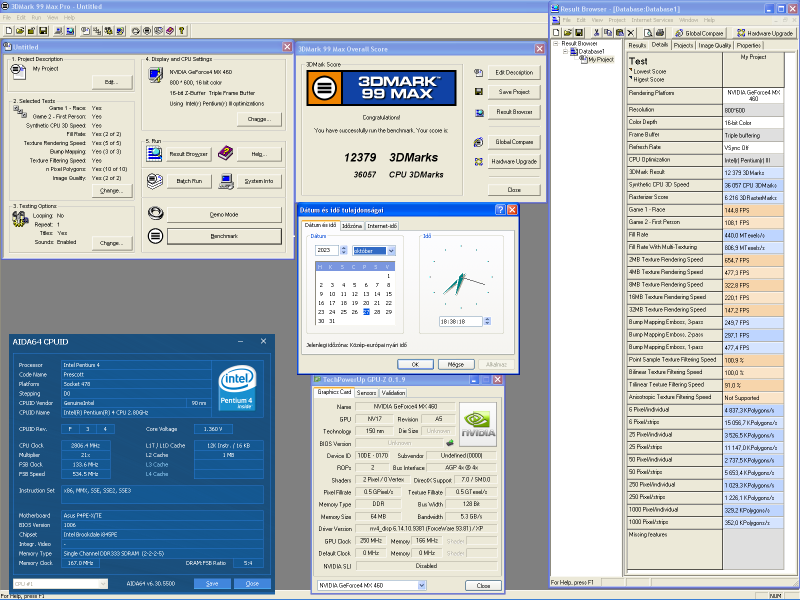Screen dimensions: 800x600
Task: Select day 27 in the calendar
Action: pos(366,312)
